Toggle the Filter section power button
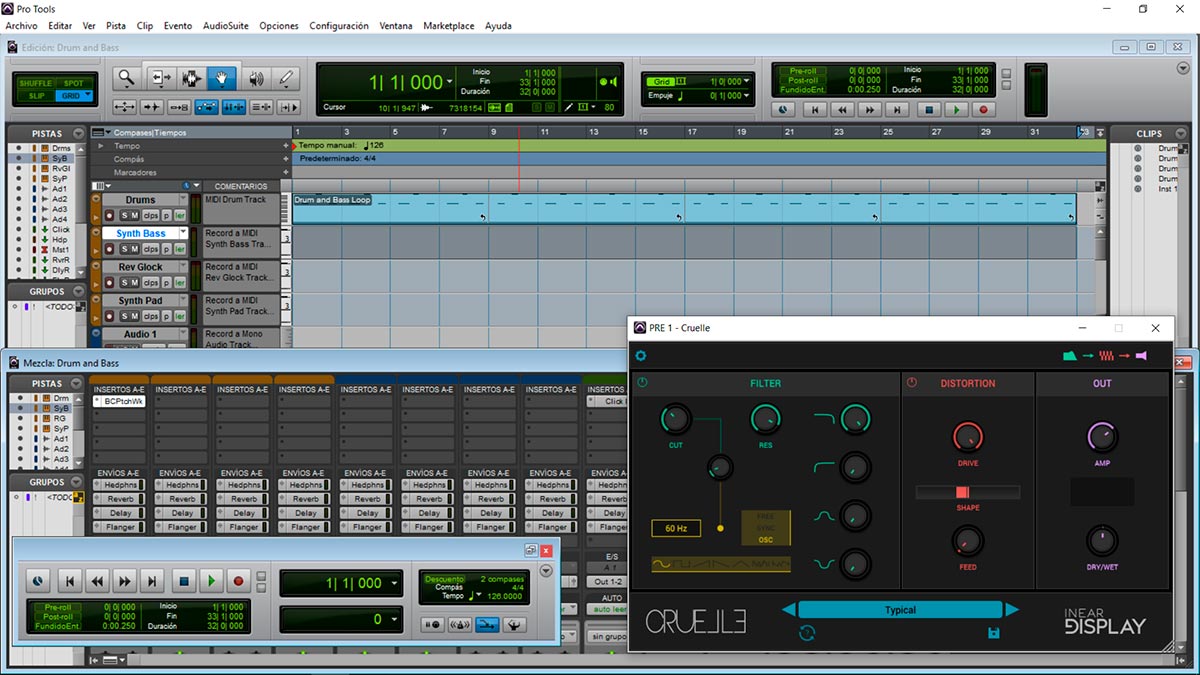Image resolution: width=1200 pixels, height=675 pixels. click(642, 383)
